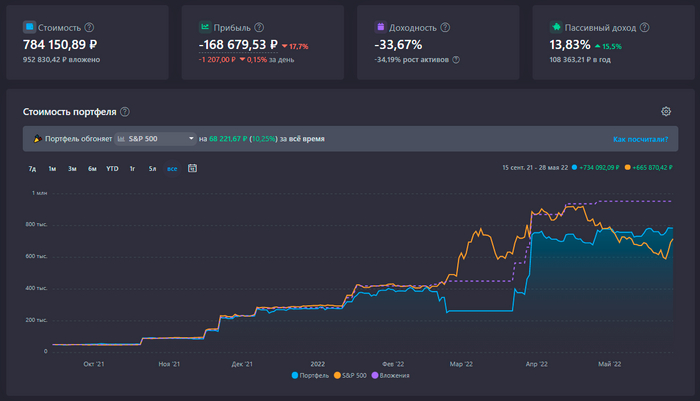Click the Пассивный доход card icon
This screenshot has height=401, width=700.
[556, 27]
